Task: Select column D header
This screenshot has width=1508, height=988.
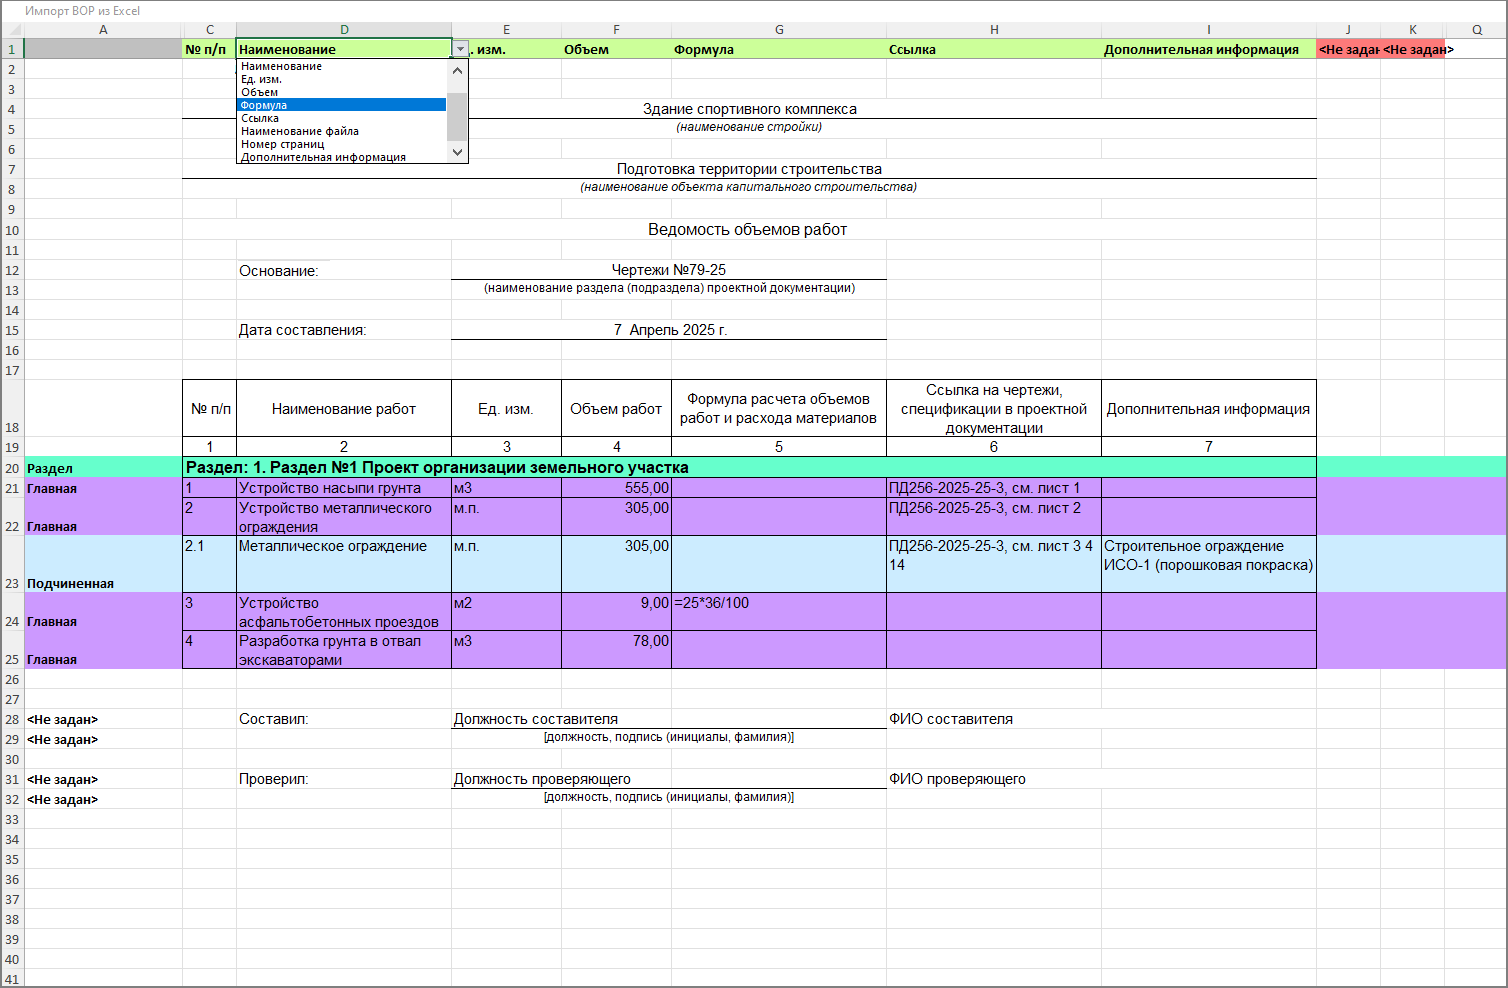Action: pyautogui.click(x=344, y=30)
